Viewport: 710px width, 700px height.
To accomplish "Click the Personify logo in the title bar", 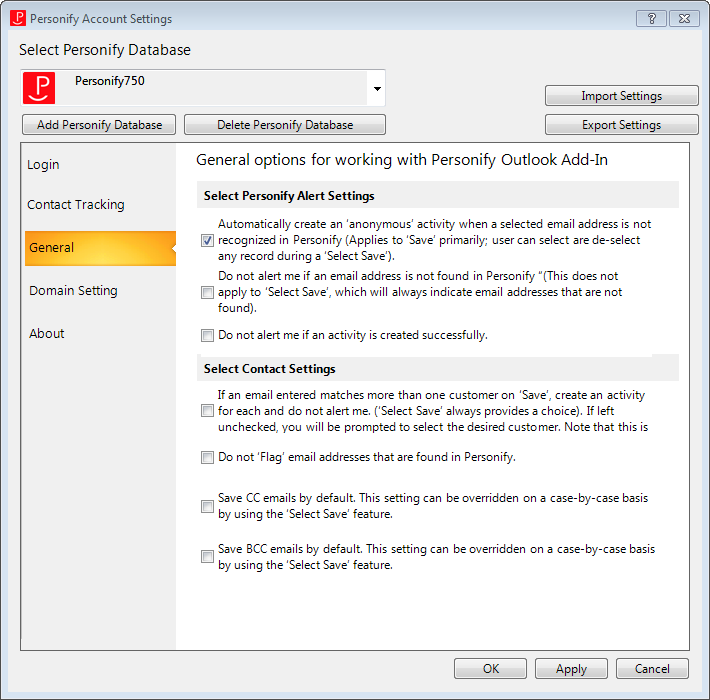I will 18,19.
